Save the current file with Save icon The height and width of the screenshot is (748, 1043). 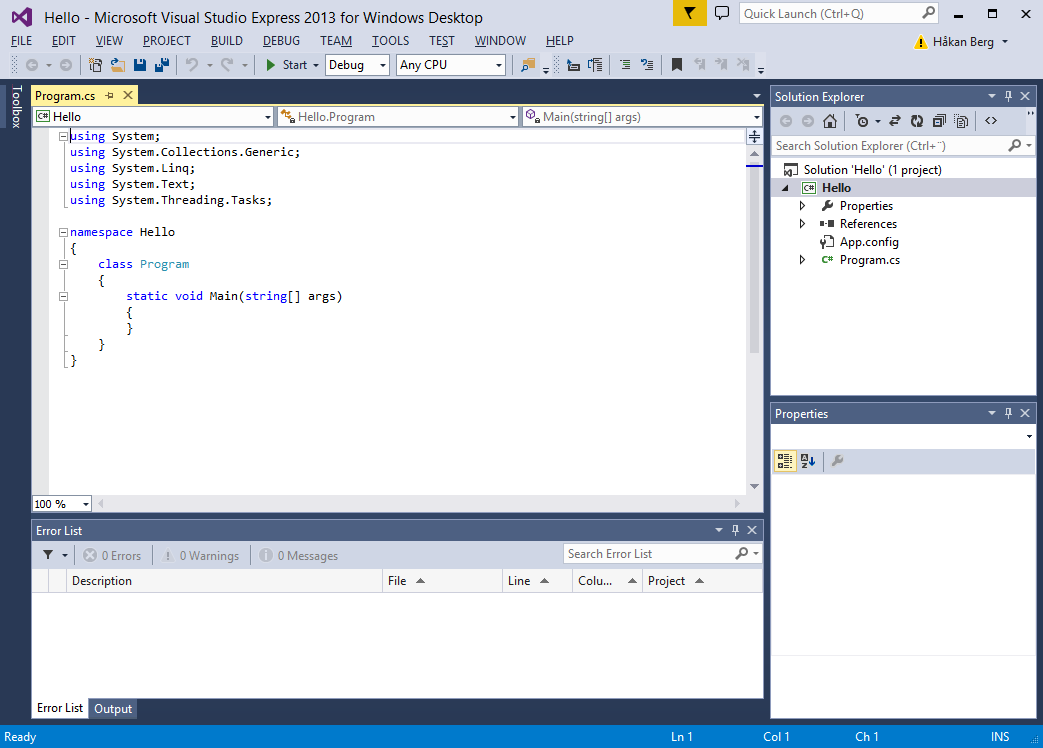tap(140, 64)
